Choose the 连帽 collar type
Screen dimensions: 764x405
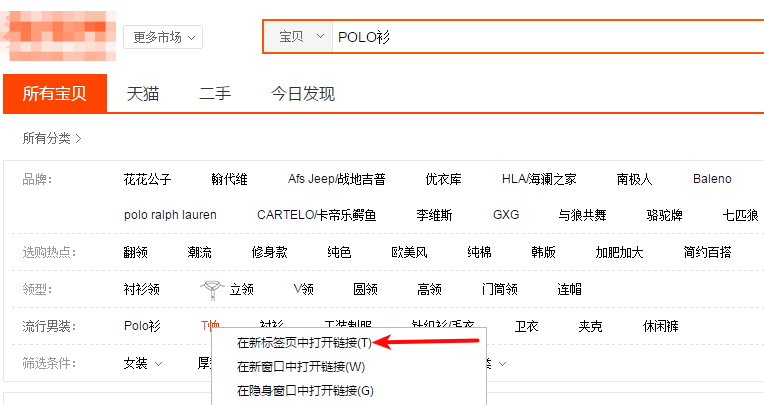(x=570, y=289)
